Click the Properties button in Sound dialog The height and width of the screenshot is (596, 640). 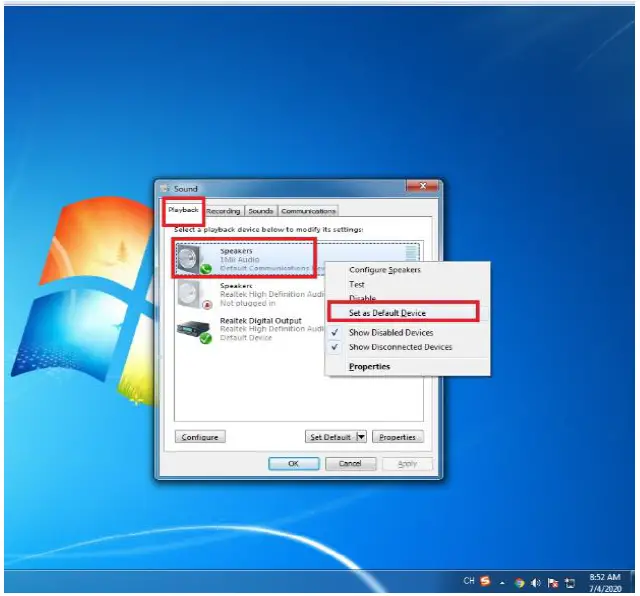[398, 437]
